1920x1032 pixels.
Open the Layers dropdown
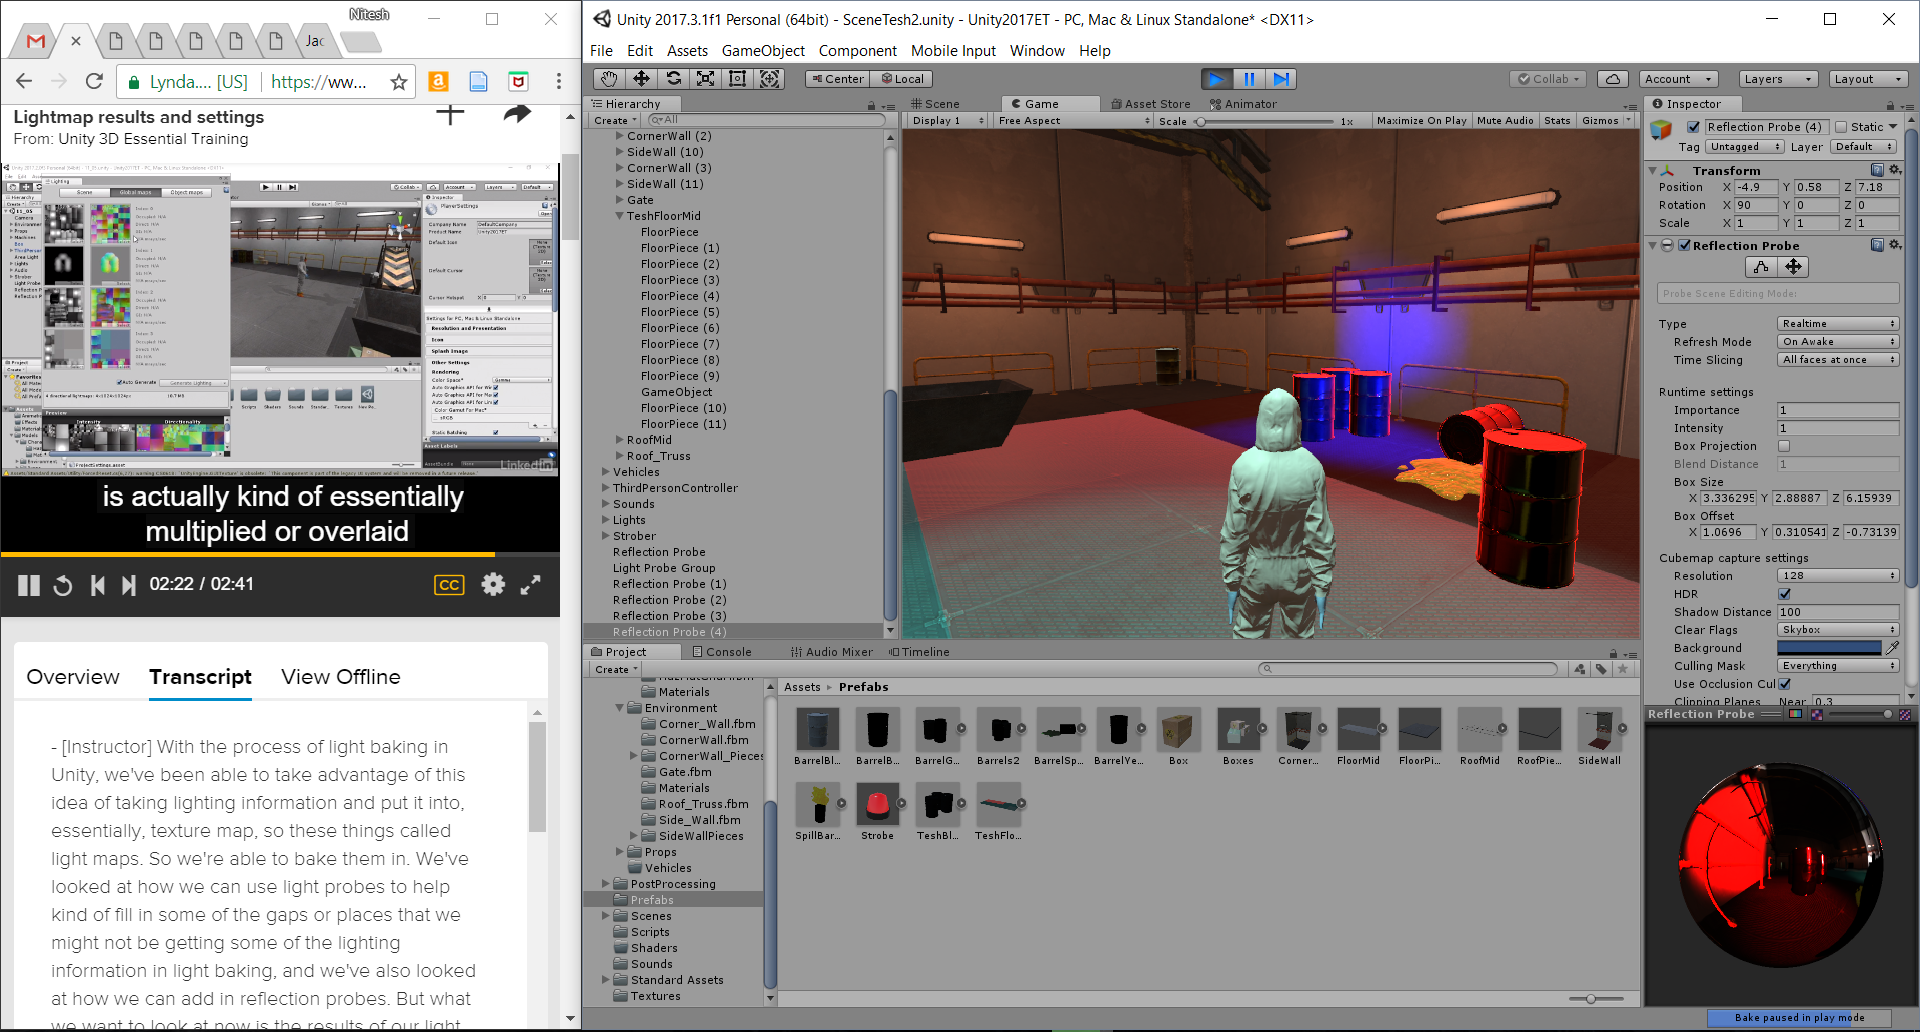point(1778,79)
